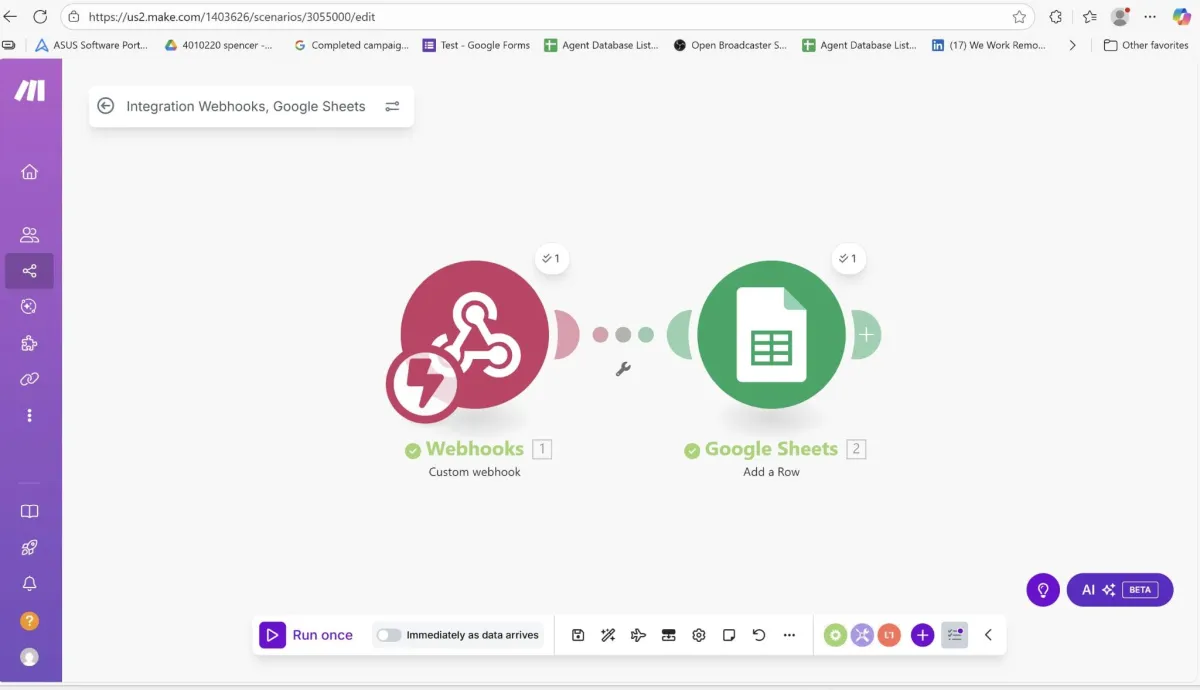Click the checklist log icon in toolbar
The image size is (1200, 690).
(955, 635)
